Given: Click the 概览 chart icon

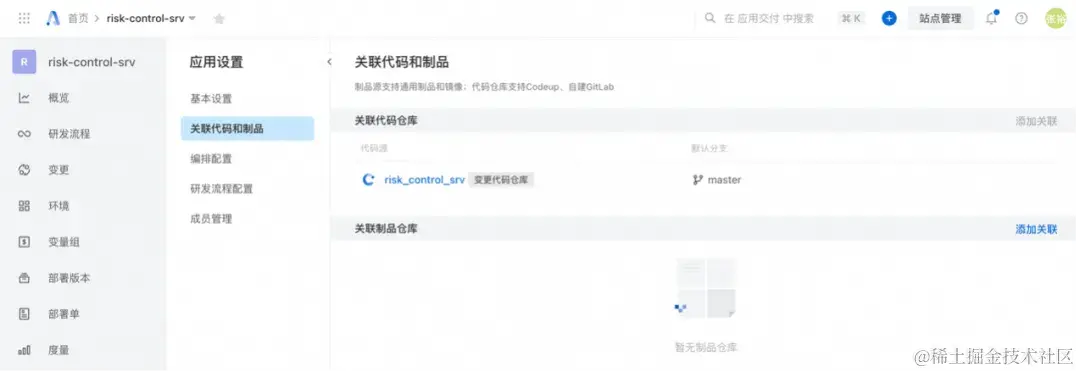Looking at the screenshot, I should [x=24, y=98].
